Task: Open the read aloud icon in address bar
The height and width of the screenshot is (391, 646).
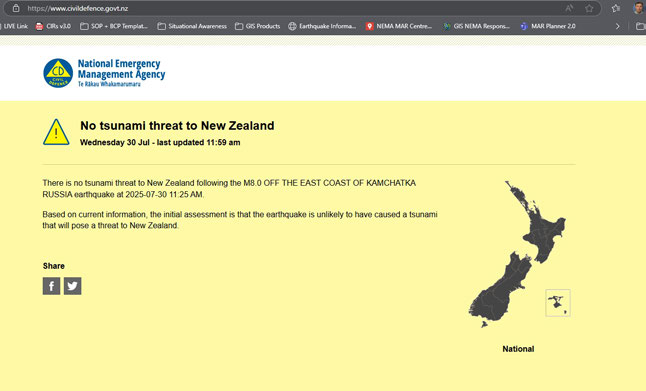Action: (x=569, y=8)
